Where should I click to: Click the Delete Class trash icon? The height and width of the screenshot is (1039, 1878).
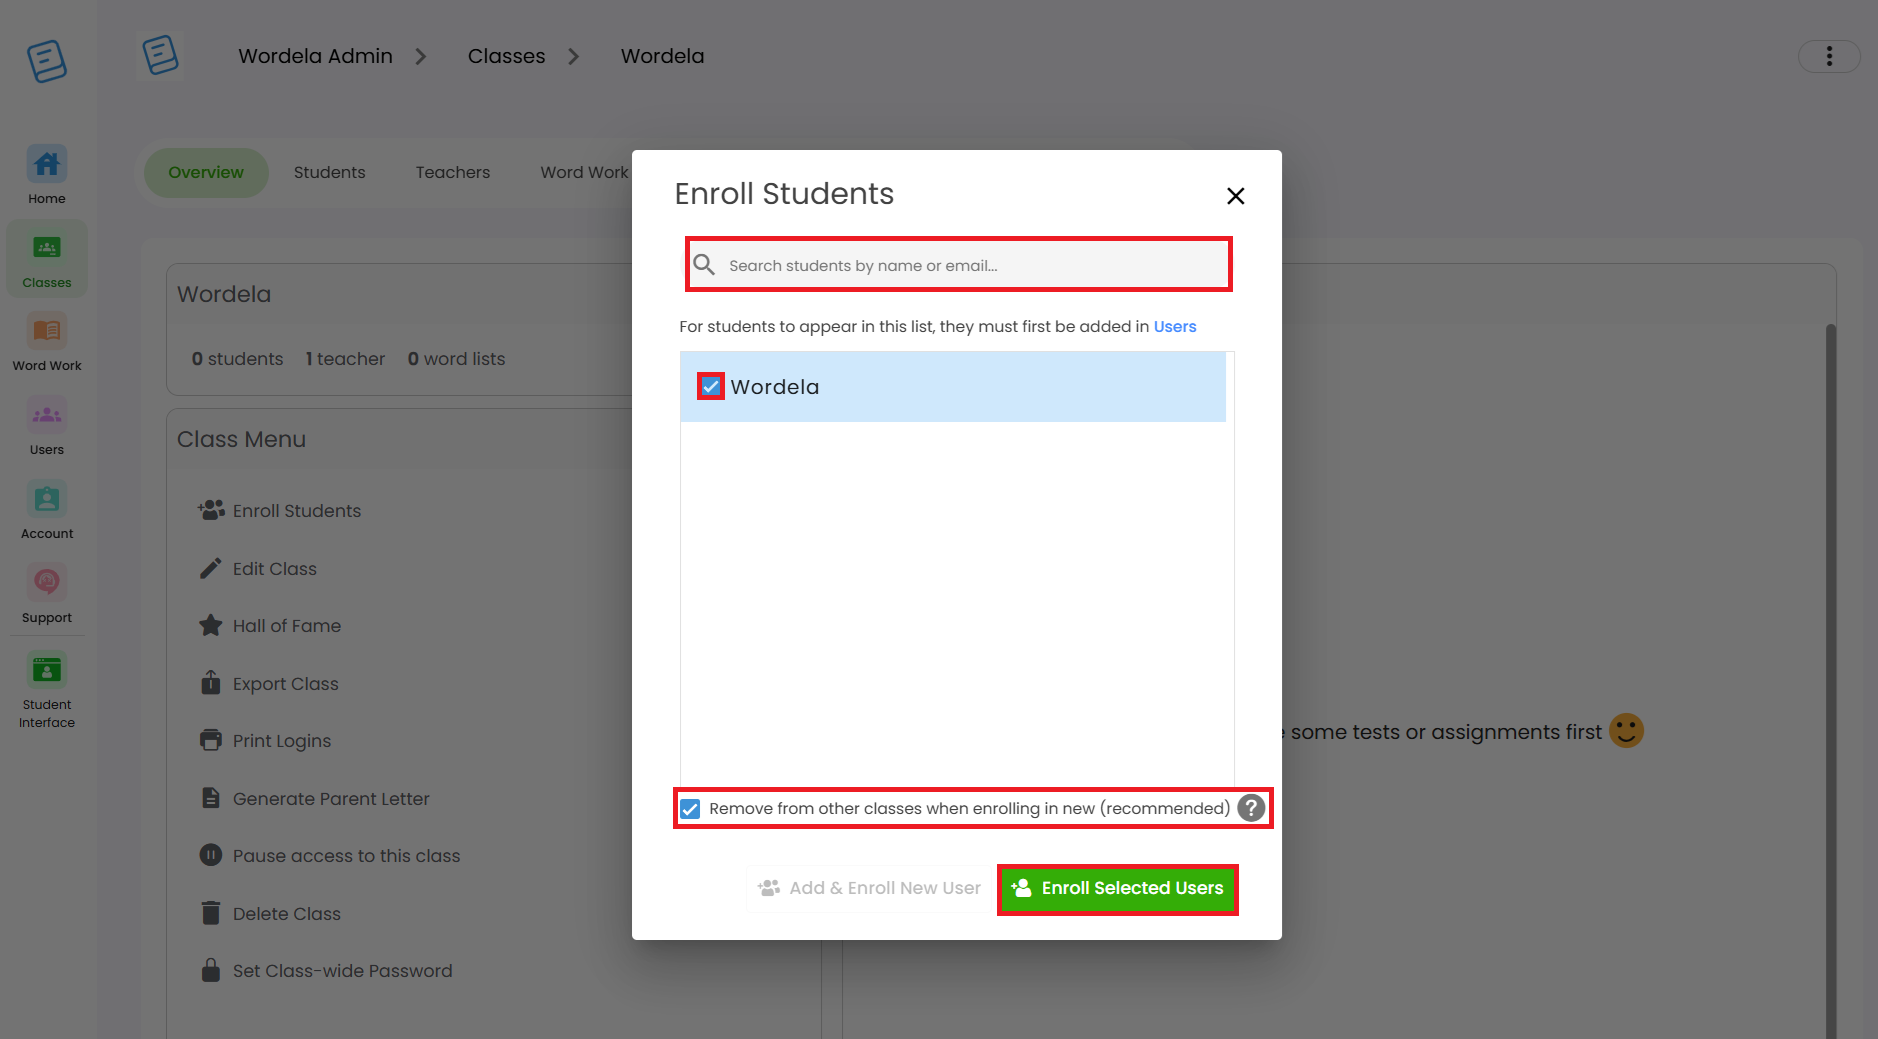(x=210, y=913)
